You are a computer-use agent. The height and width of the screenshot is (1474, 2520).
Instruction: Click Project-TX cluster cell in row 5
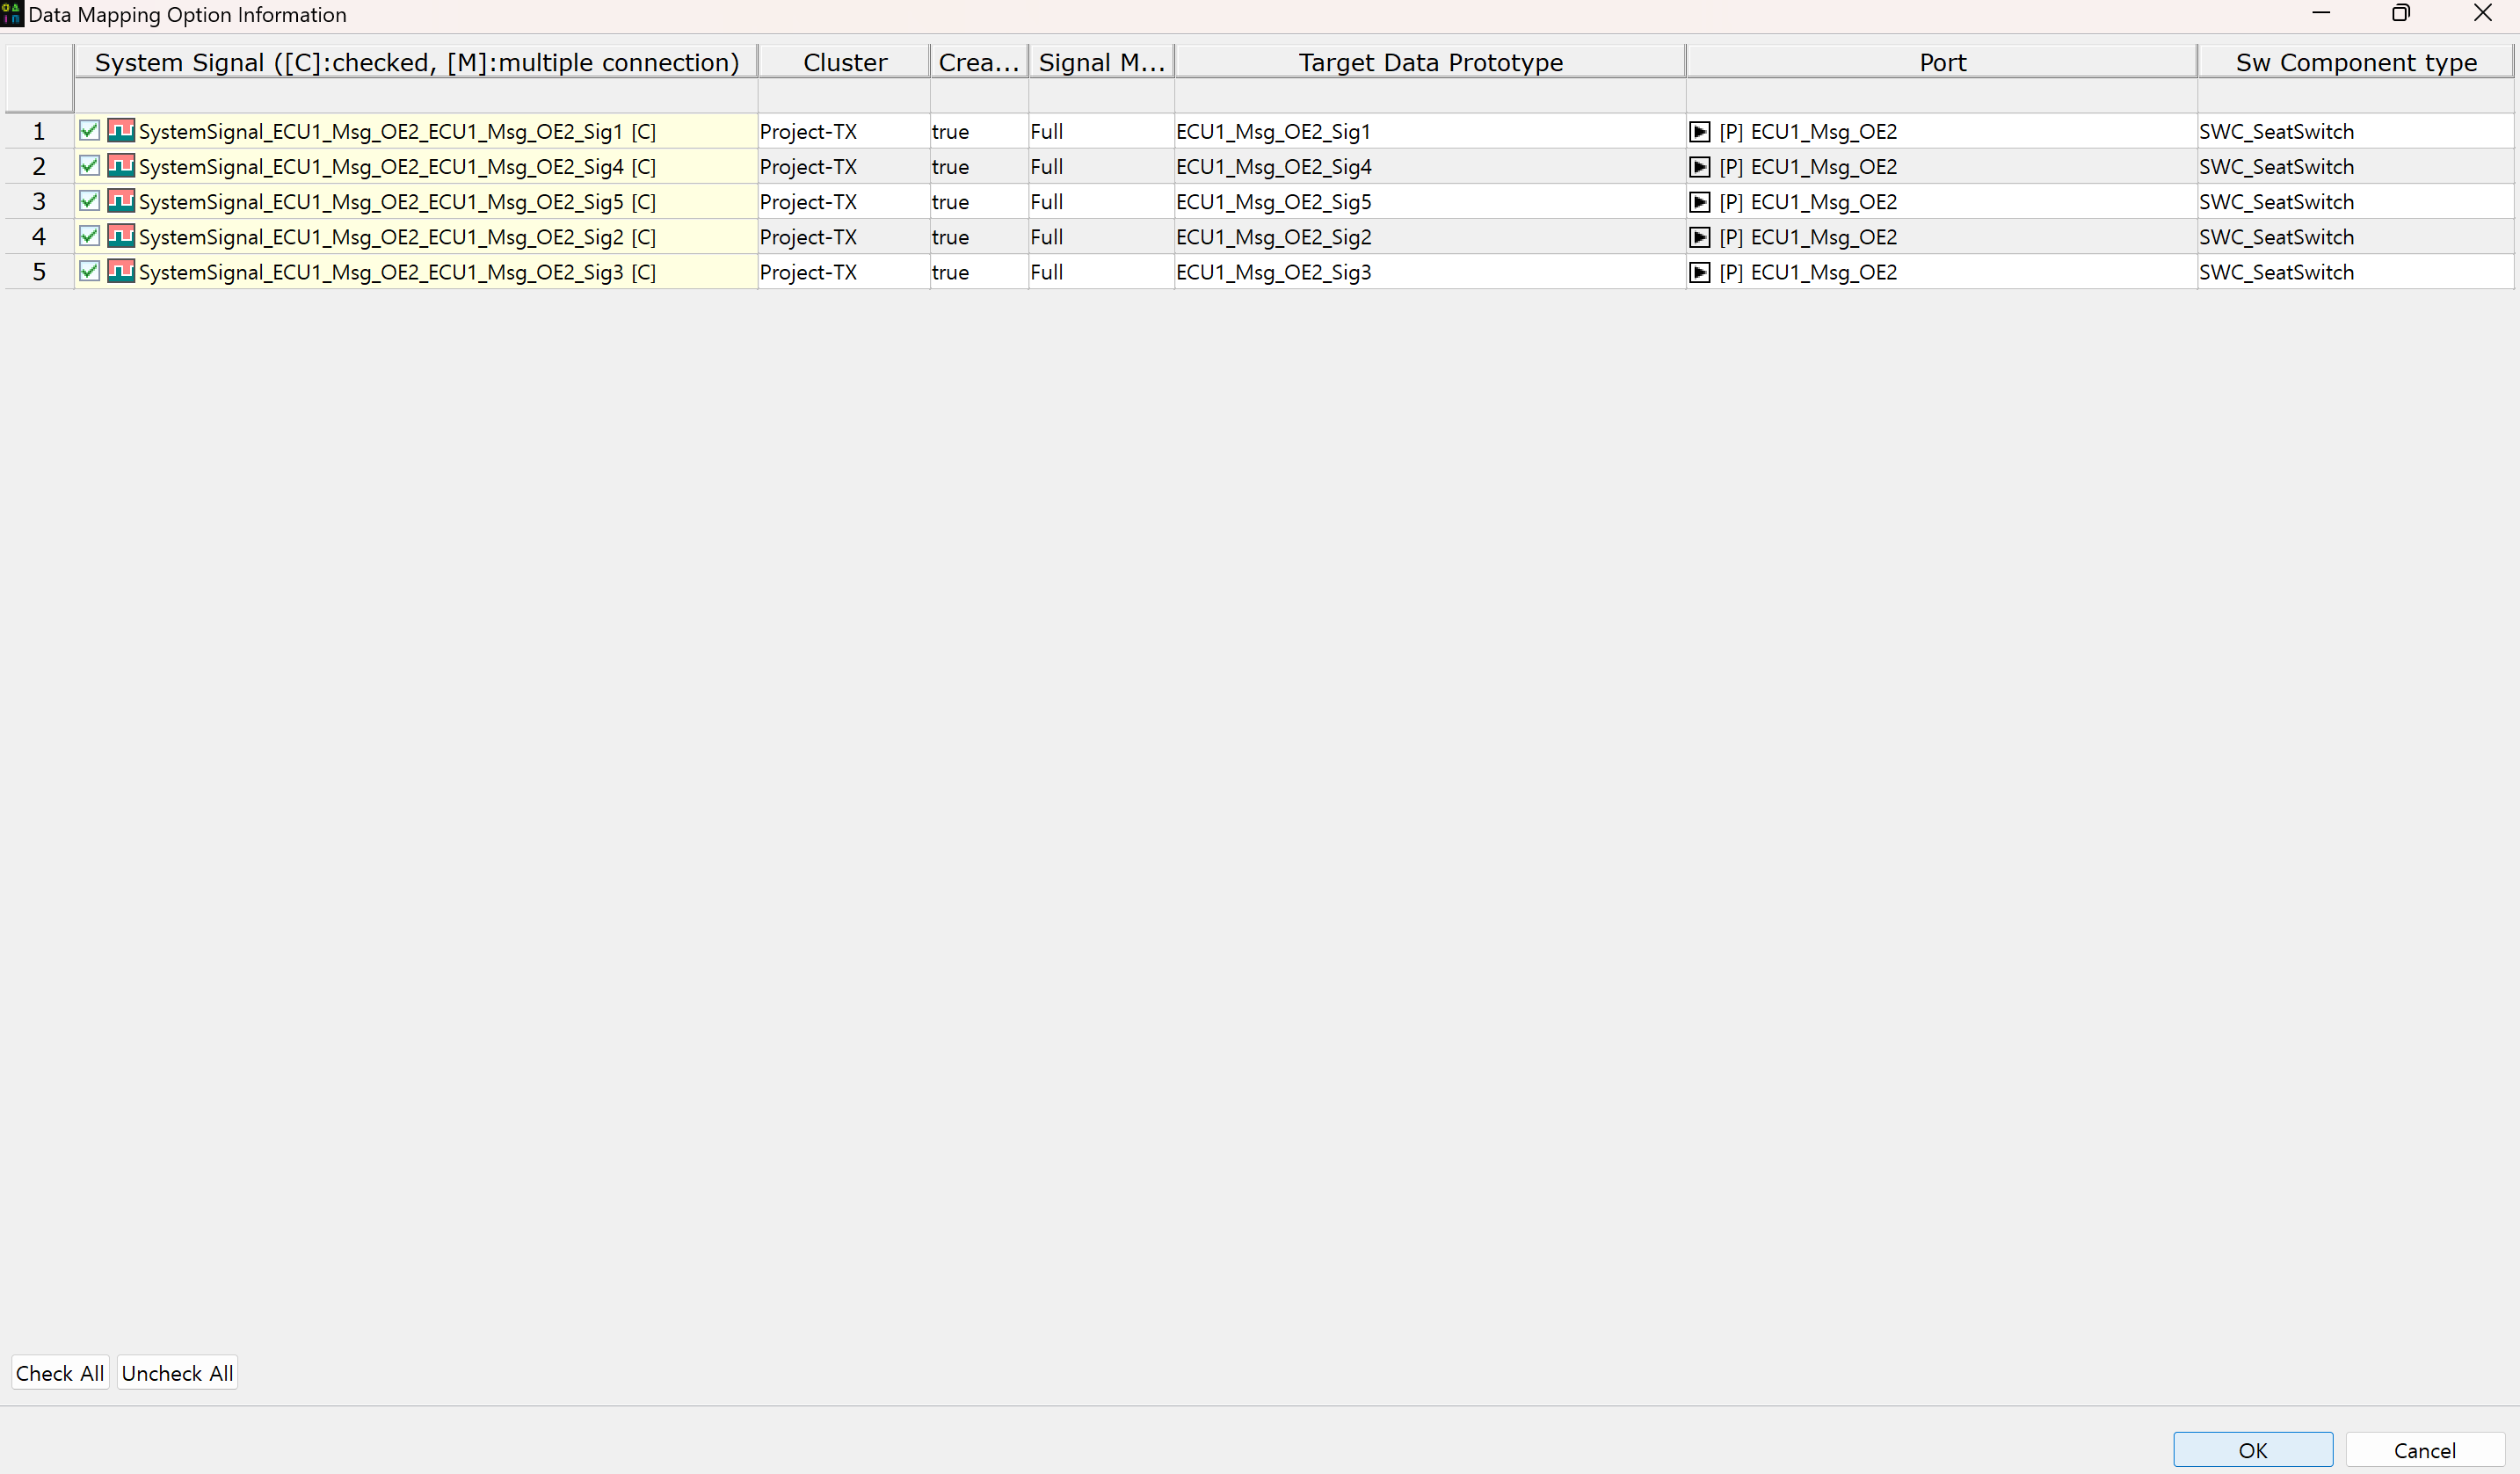coord(844,271)
